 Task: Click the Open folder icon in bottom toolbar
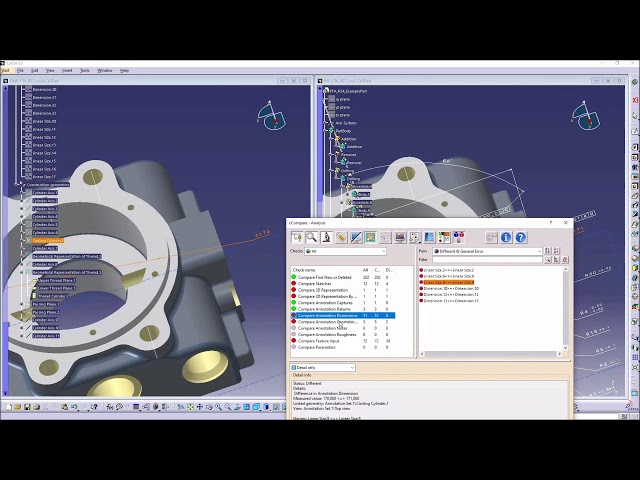tap(18, 407)
